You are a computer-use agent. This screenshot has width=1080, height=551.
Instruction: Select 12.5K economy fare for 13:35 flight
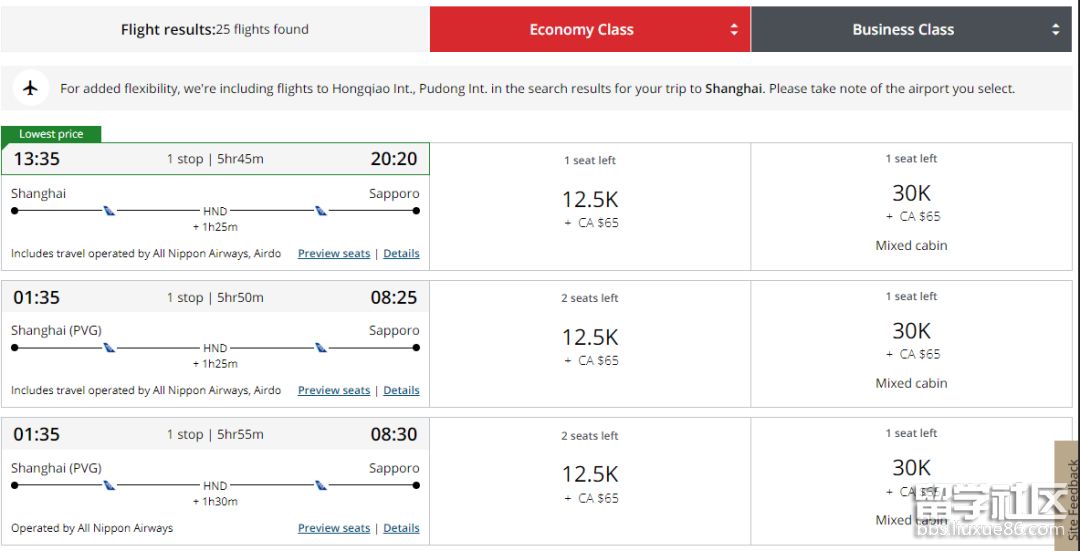coord(590,200)
